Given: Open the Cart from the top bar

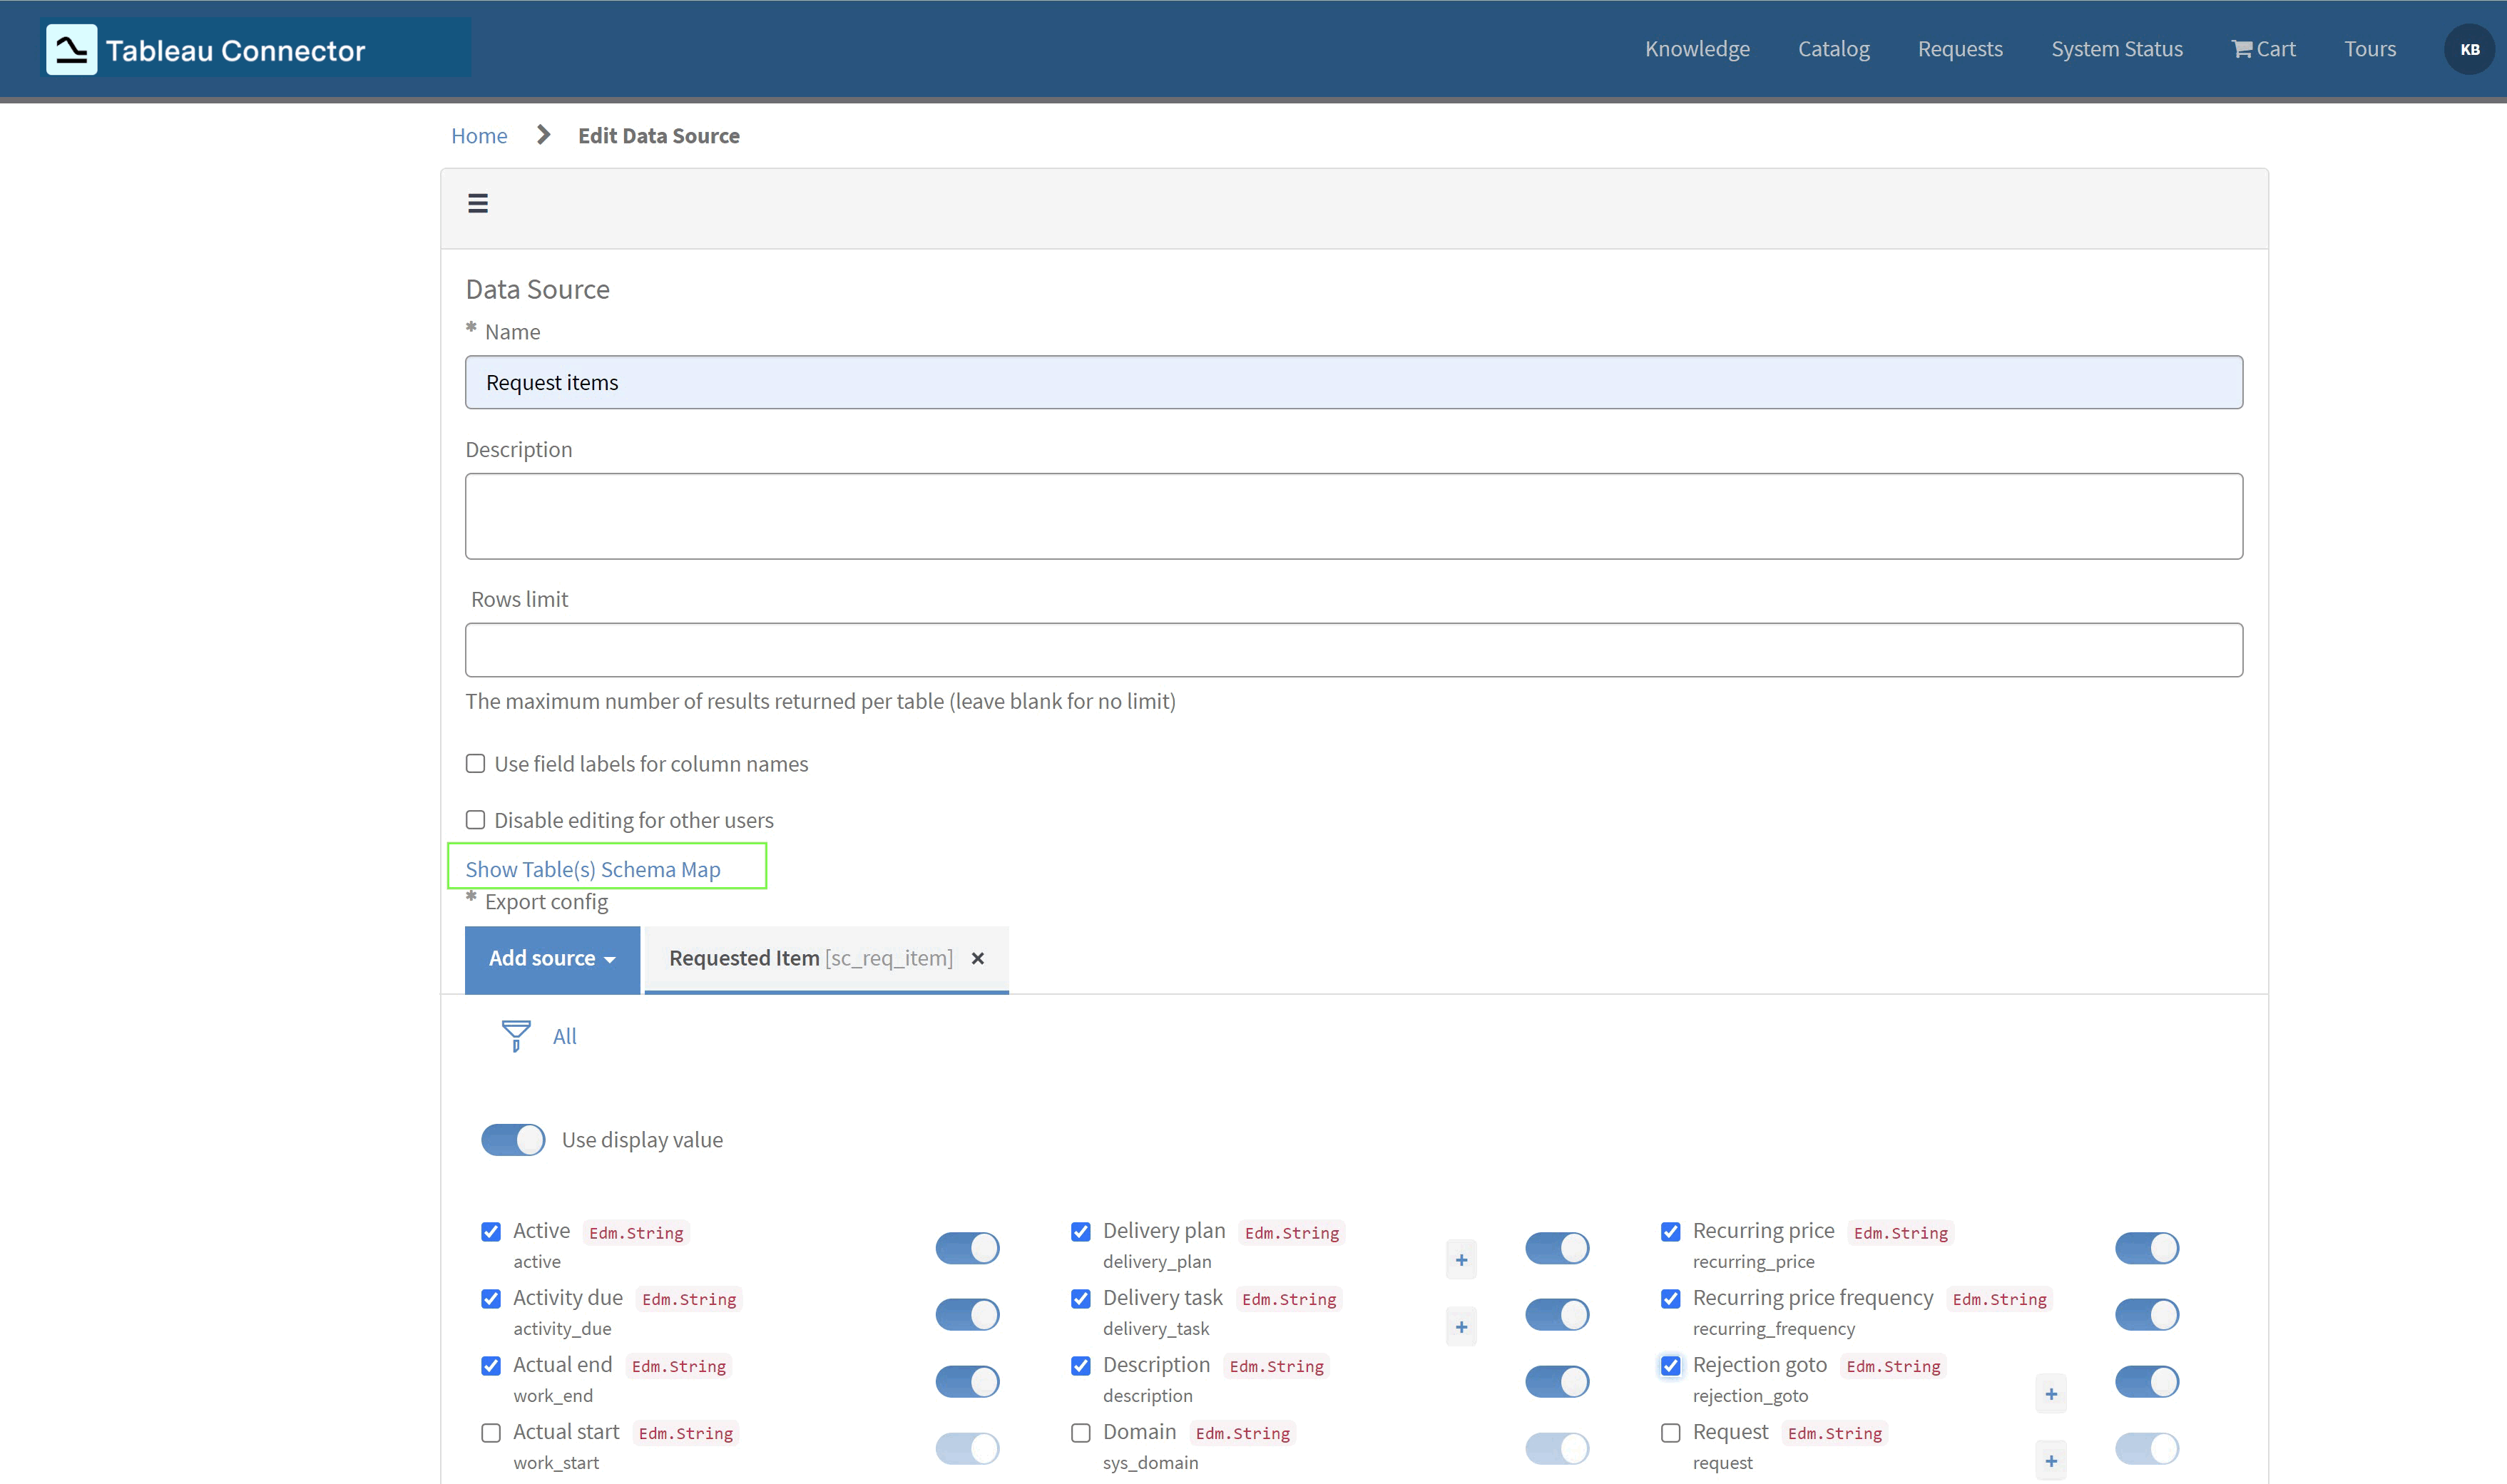Looking at the screenshot, I should pos(2263,48).
